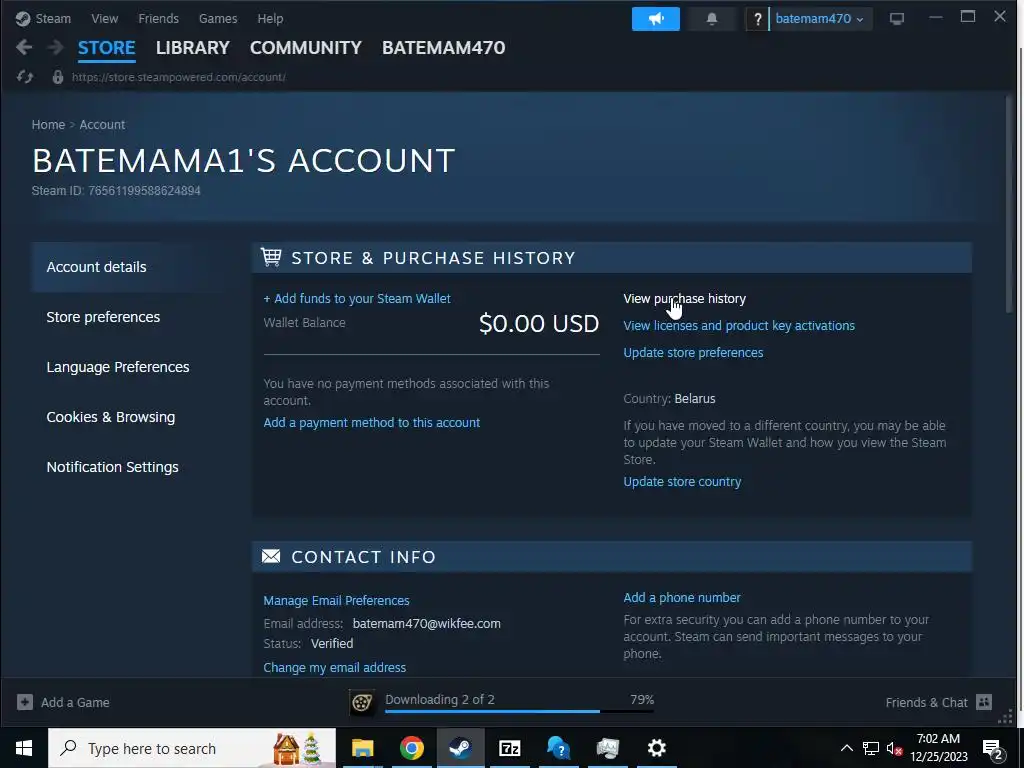Screen dimensions: 1024x768
Task: Launch Google Chrome from the taskbar
Action: 411,748
